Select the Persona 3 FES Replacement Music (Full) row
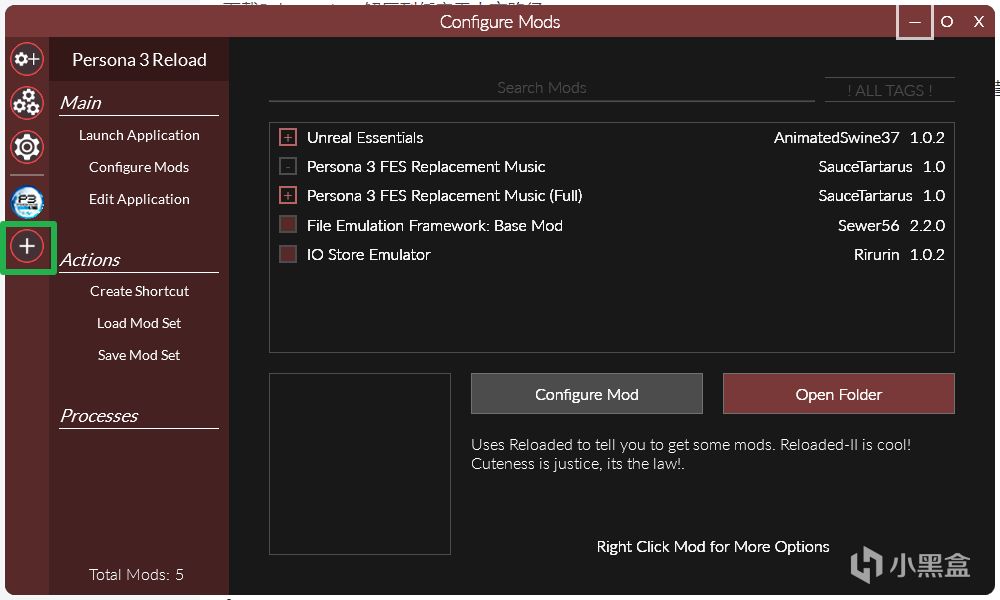Screen dimensions: 1000x600 click(x=612, y=196)
